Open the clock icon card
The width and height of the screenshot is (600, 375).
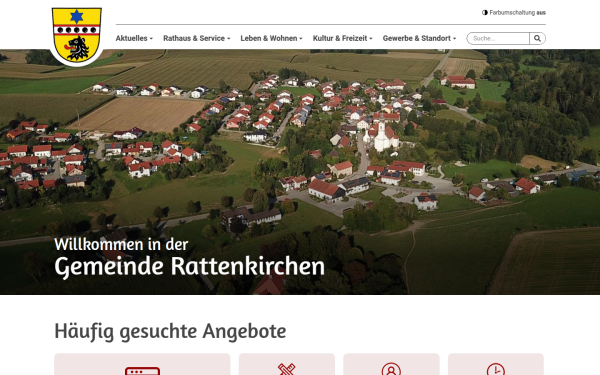coord(496,364)
